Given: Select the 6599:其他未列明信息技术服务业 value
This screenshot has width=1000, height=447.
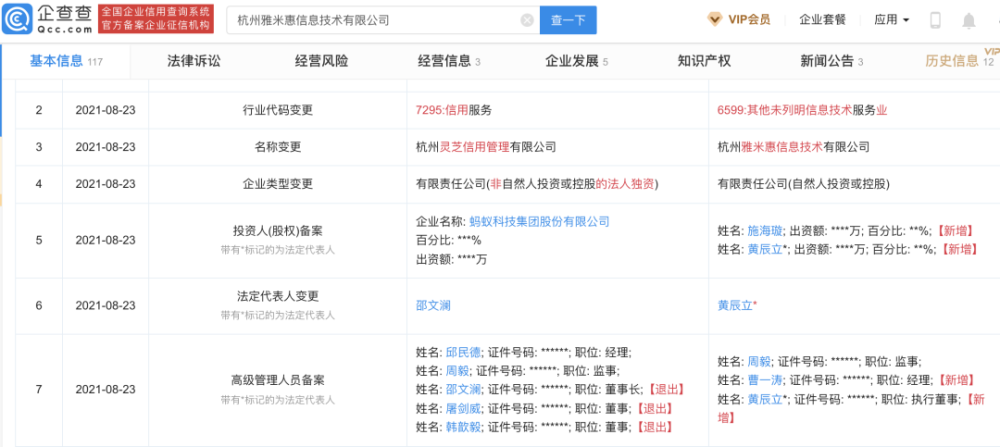Looking at the screenshot, I should [x=802, y=110].
